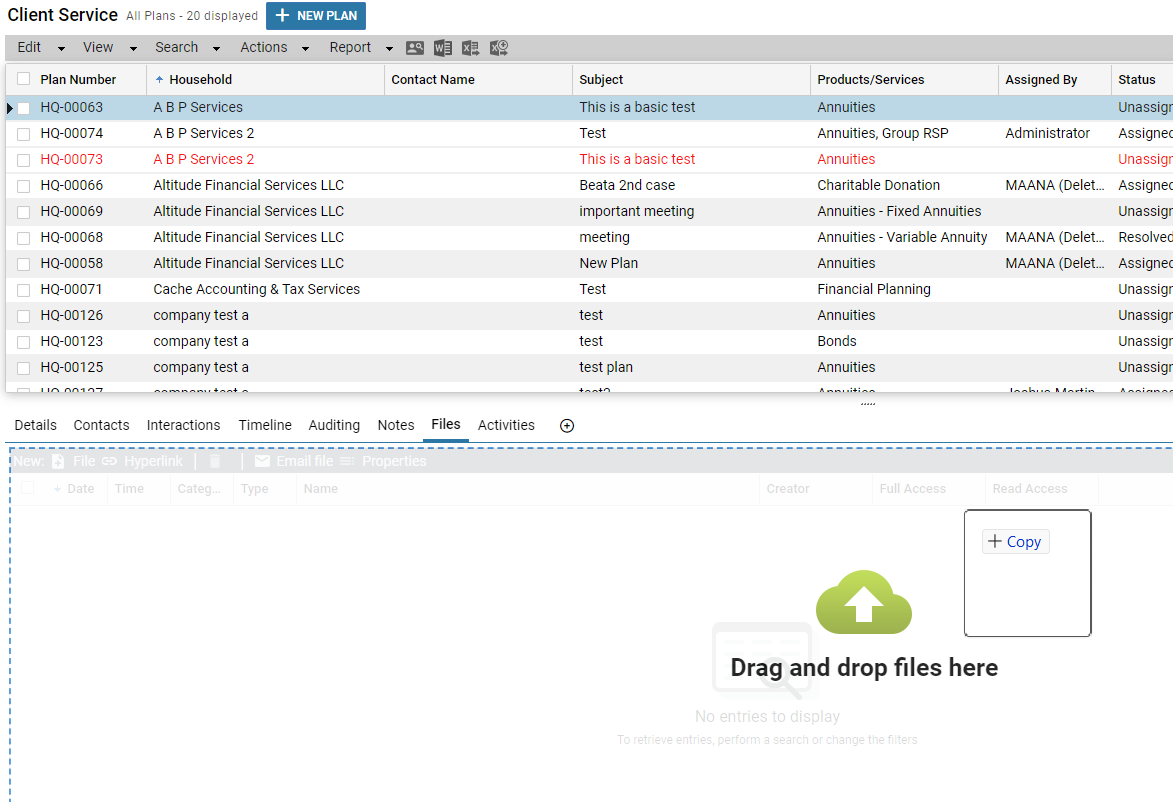Open the Interactions tab
The image size is (1173, 802).
click(x=183, y=425)
